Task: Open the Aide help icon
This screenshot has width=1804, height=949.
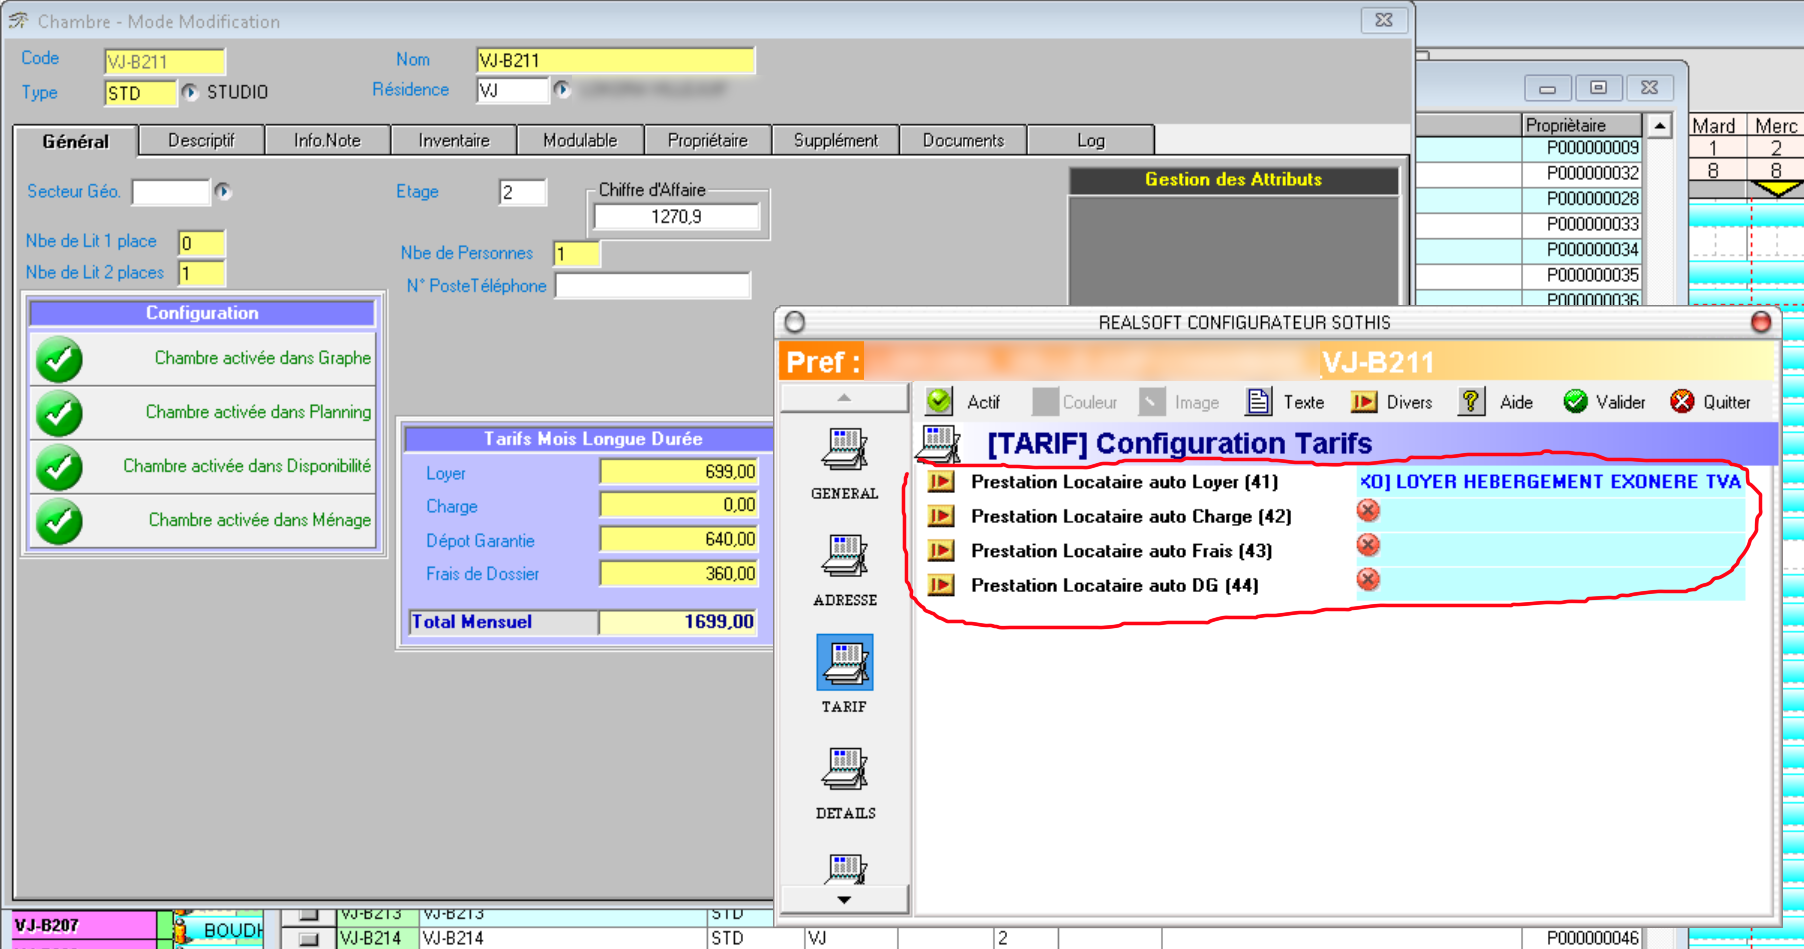Action: [1470, 402]
